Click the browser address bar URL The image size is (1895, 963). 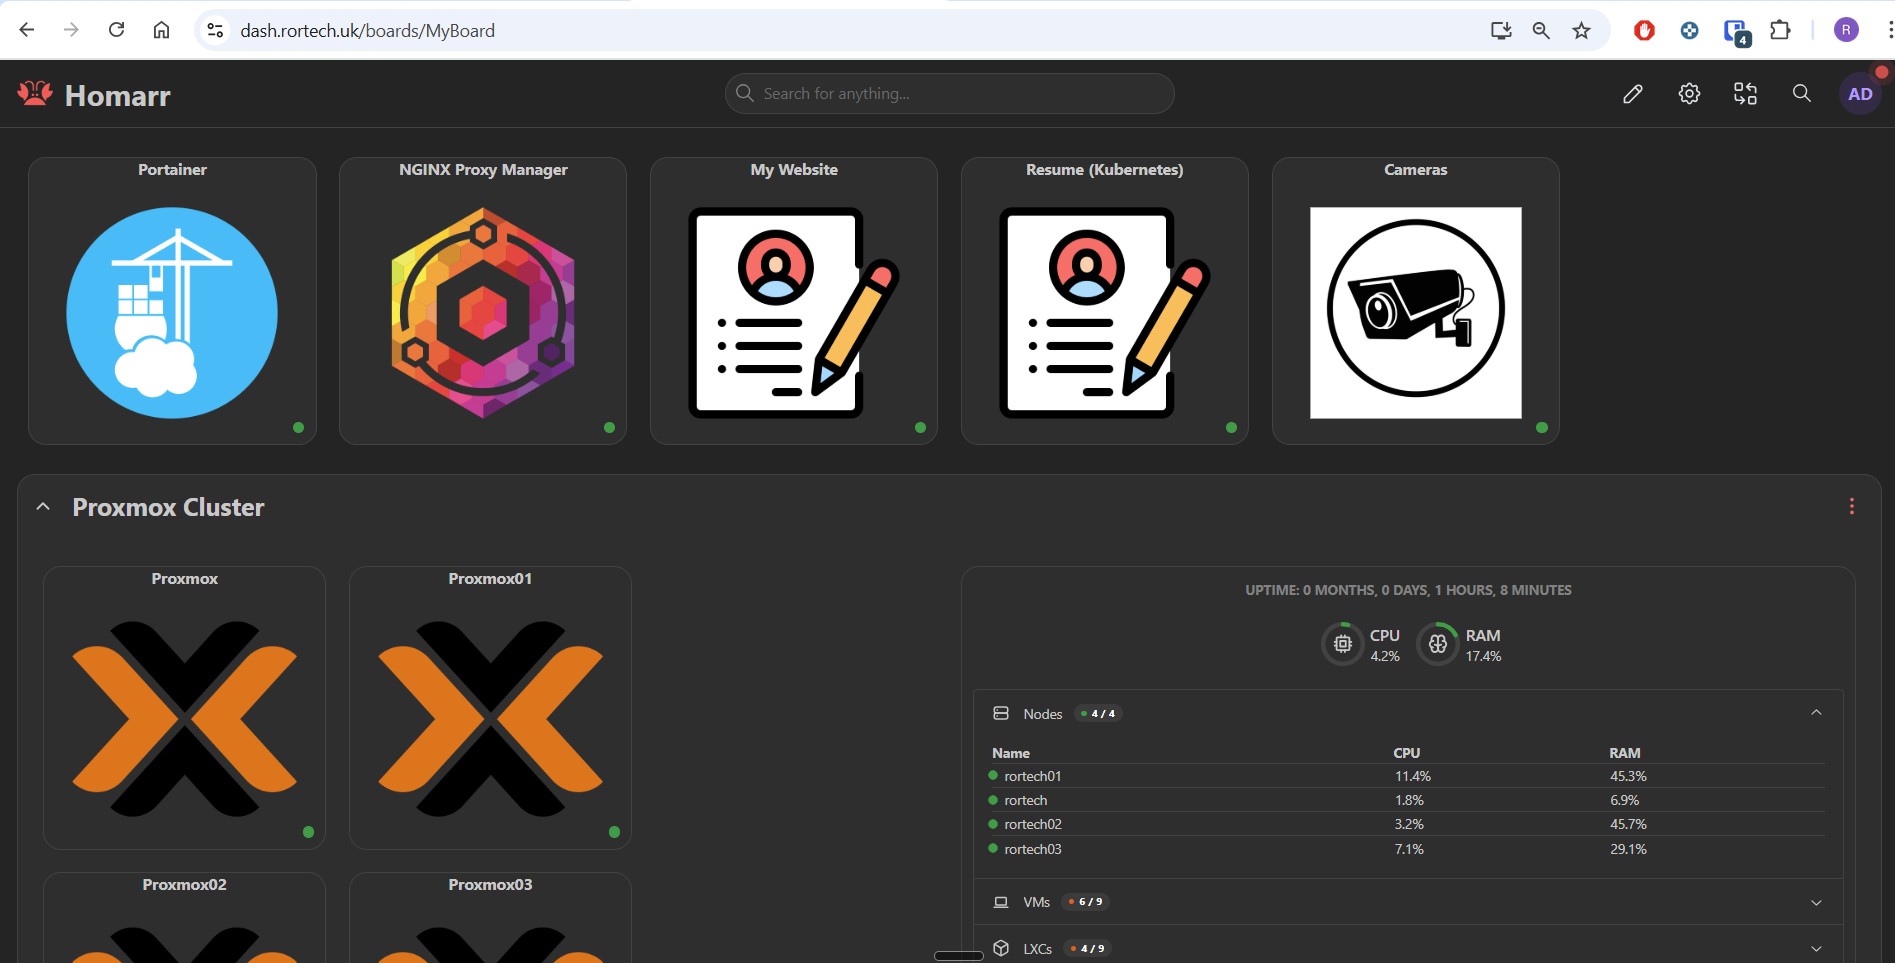coord(367,31)
